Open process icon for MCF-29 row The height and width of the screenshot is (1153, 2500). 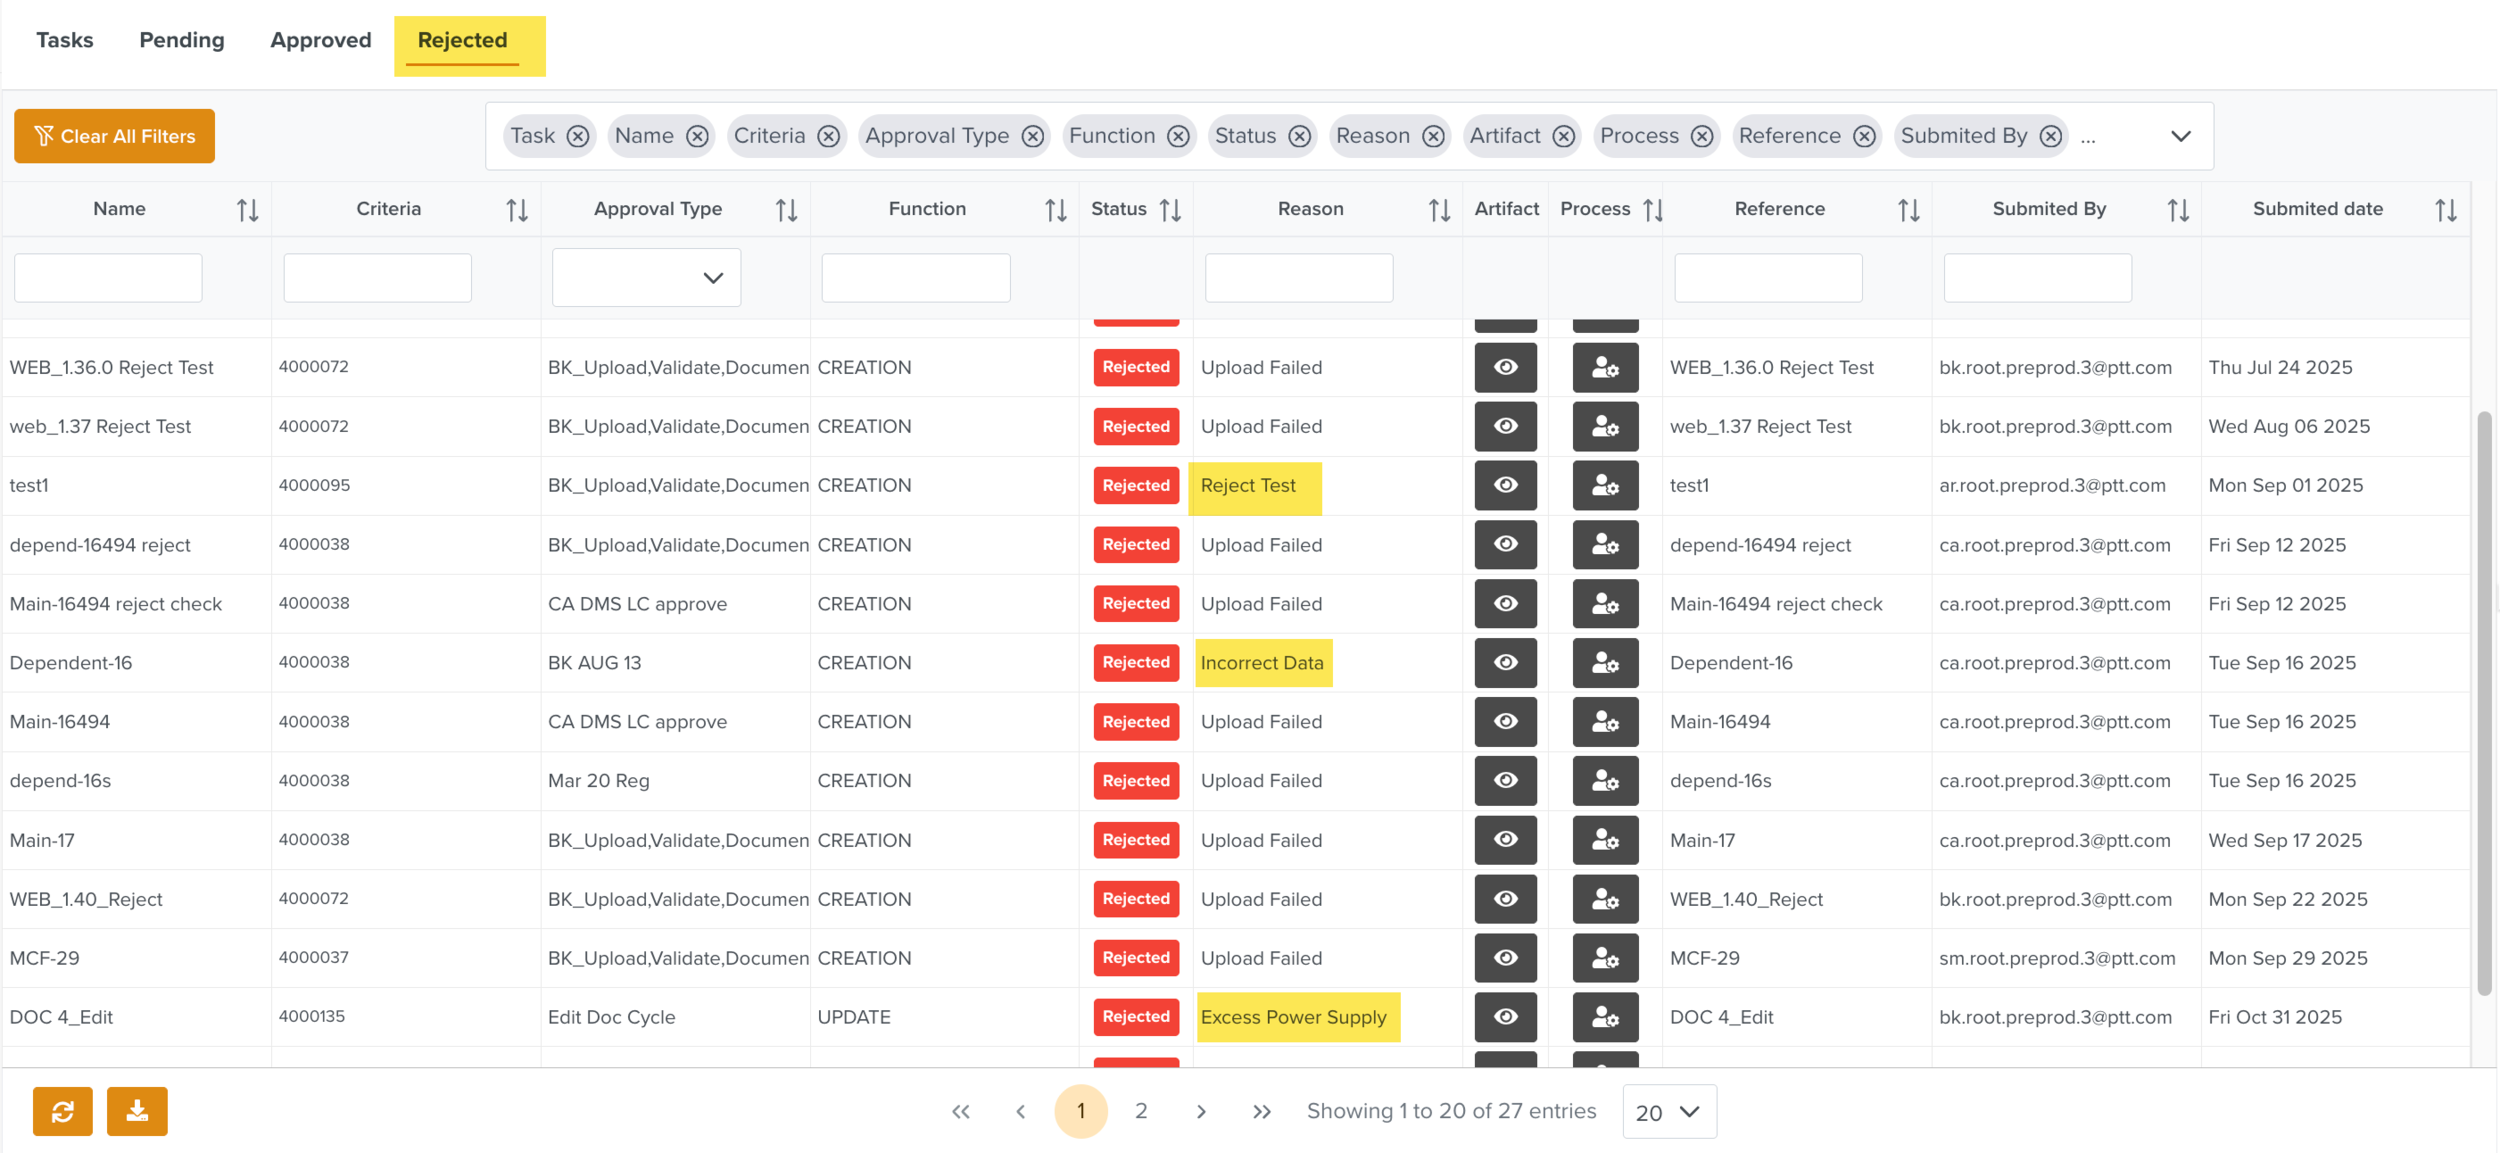[1604, 958]
